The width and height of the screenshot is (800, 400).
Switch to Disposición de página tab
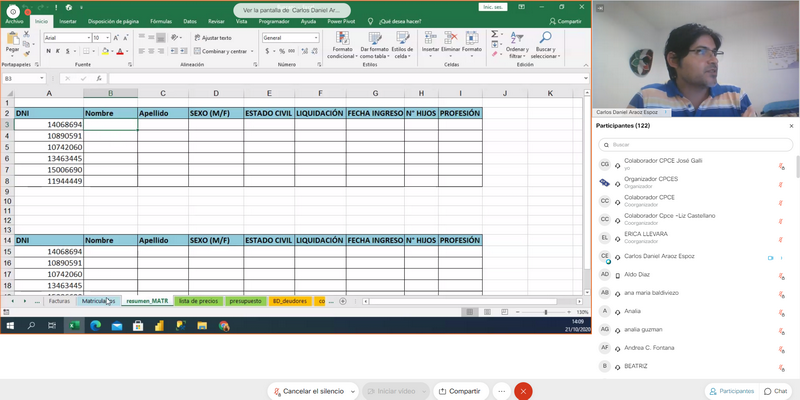[x=113, y=21]
